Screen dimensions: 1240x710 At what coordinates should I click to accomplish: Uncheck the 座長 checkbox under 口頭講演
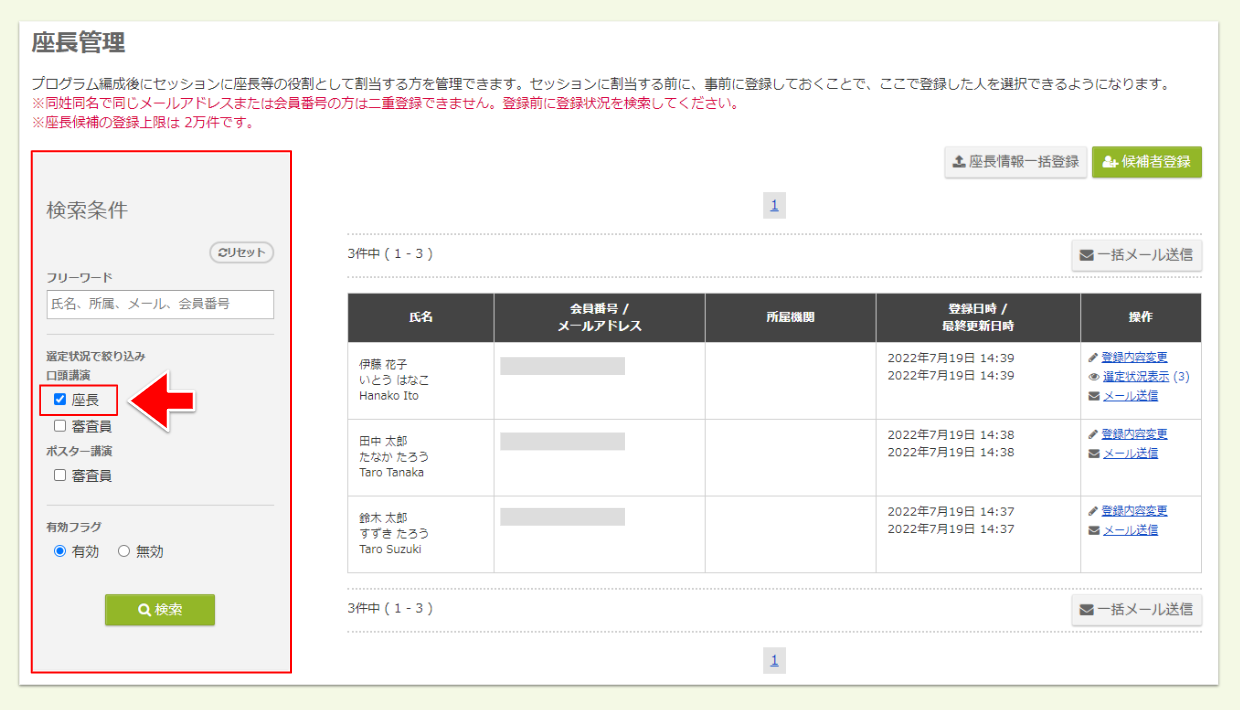coord(60,400)
